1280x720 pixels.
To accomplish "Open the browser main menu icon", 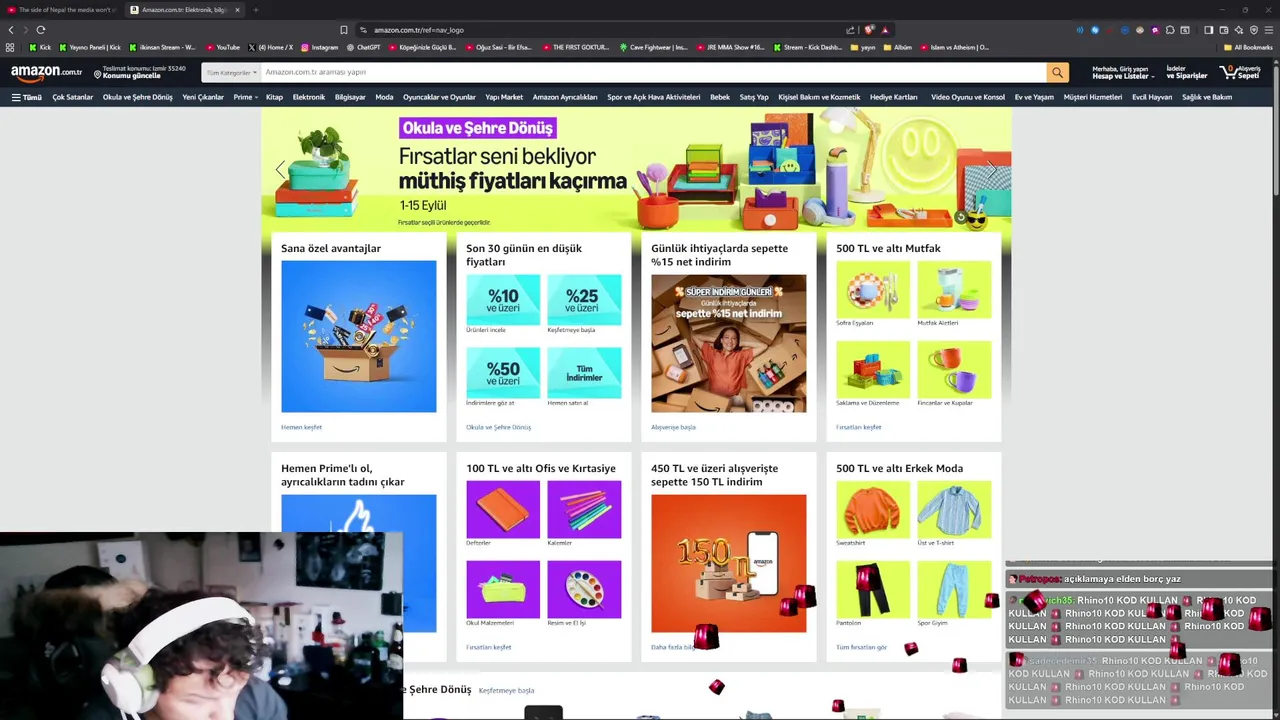I will (x=1268, y=30).
